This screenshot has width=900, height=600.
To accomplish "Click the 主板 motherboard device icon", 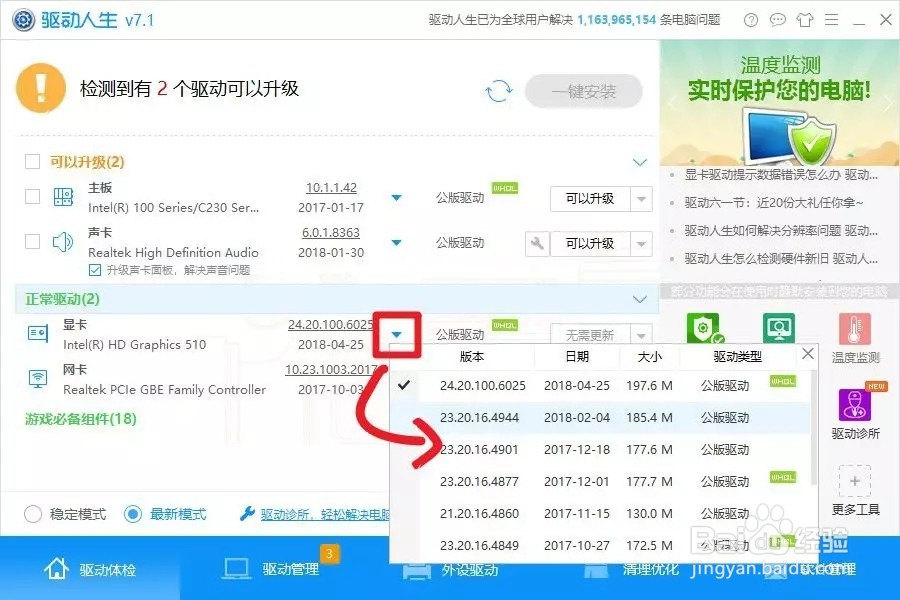I will pos(63,198).
